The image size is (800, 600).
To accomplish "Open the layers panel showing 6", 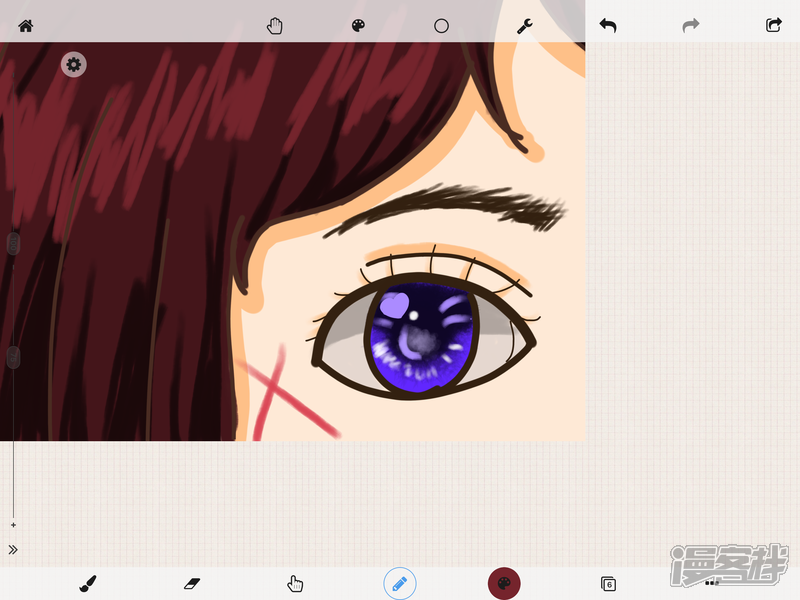I will click(x=608, y=584).
